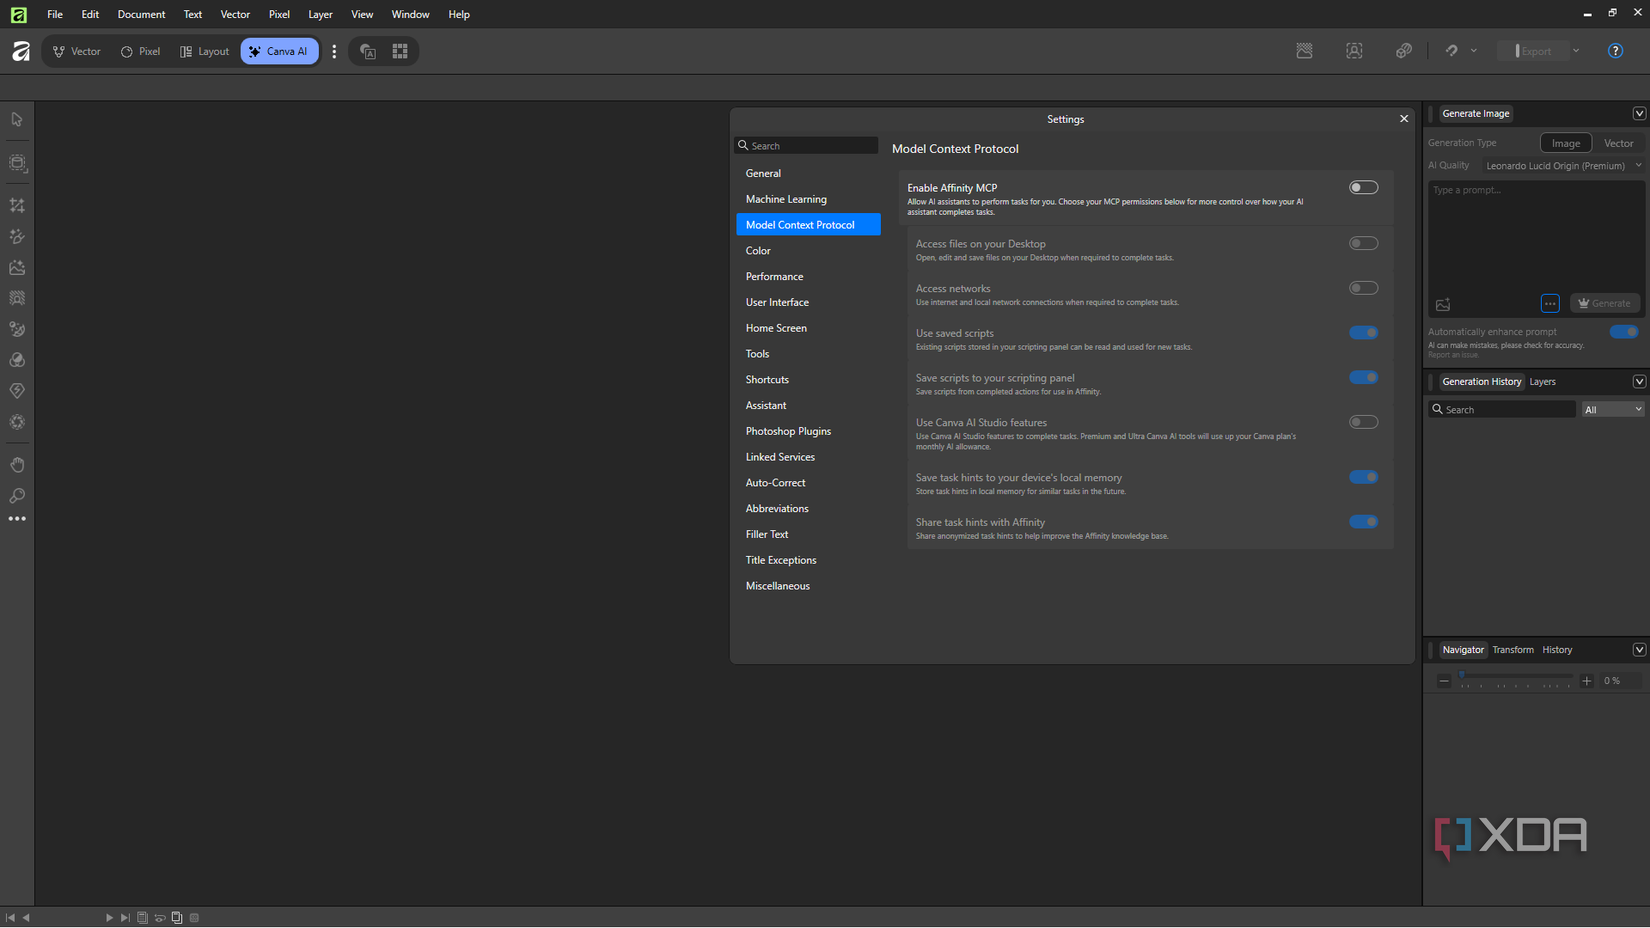
Task: Open the Layer menu
Action: [x=320, y=14]
